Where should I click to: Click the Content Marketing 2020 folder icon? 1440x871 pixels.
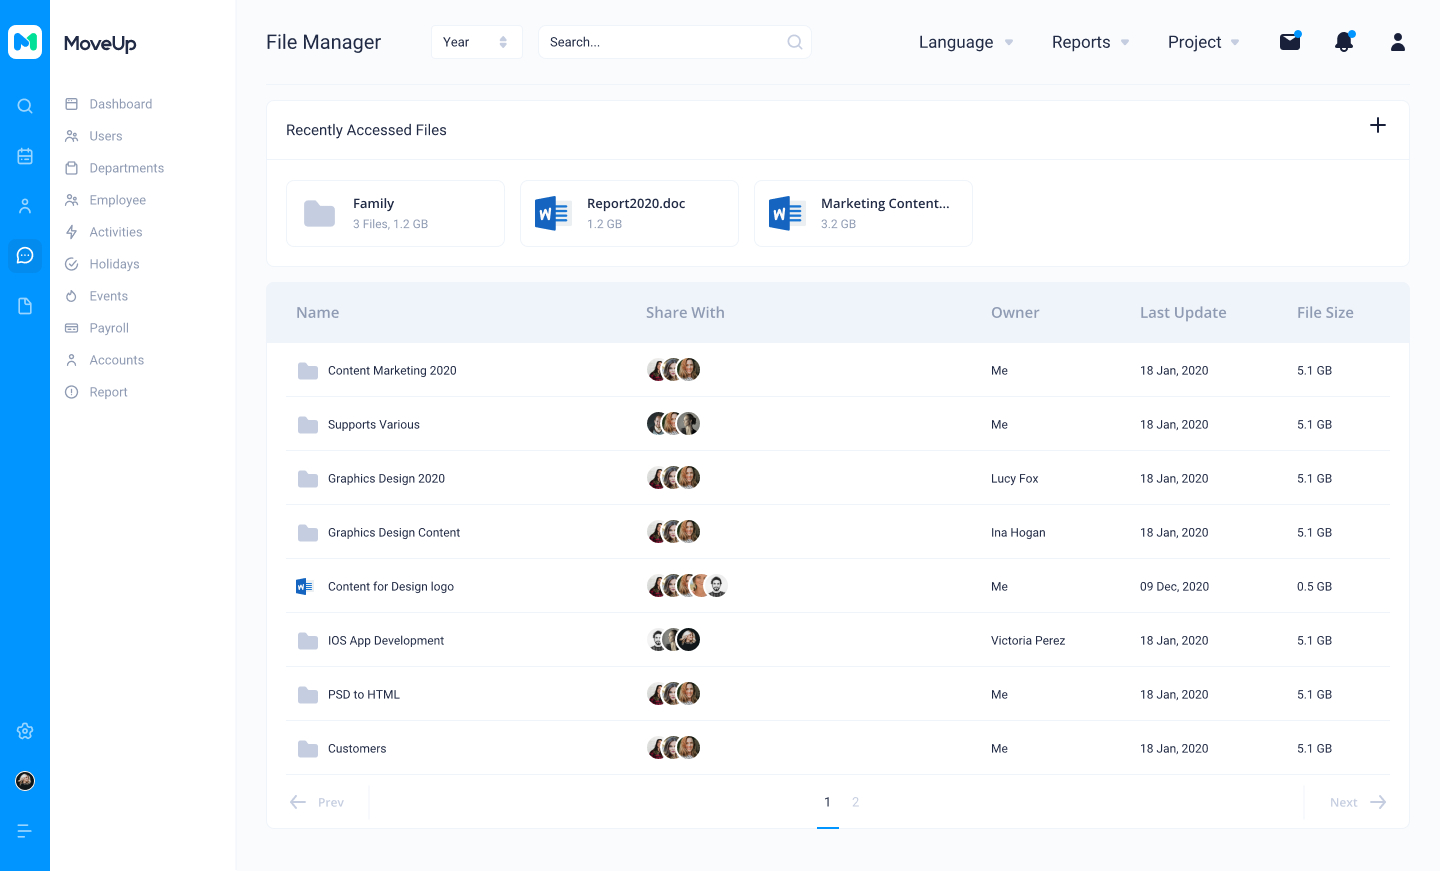308,371
